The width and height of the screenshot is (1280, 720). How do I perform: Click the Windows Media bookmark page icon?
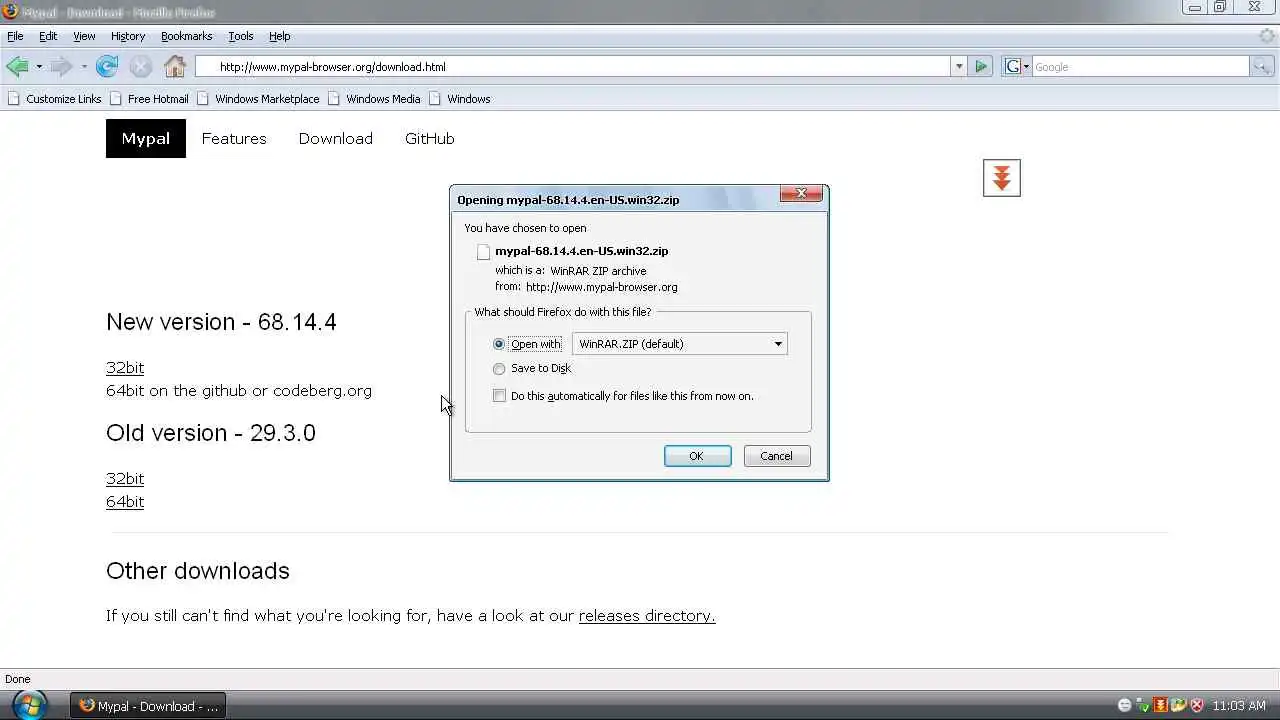334,99
